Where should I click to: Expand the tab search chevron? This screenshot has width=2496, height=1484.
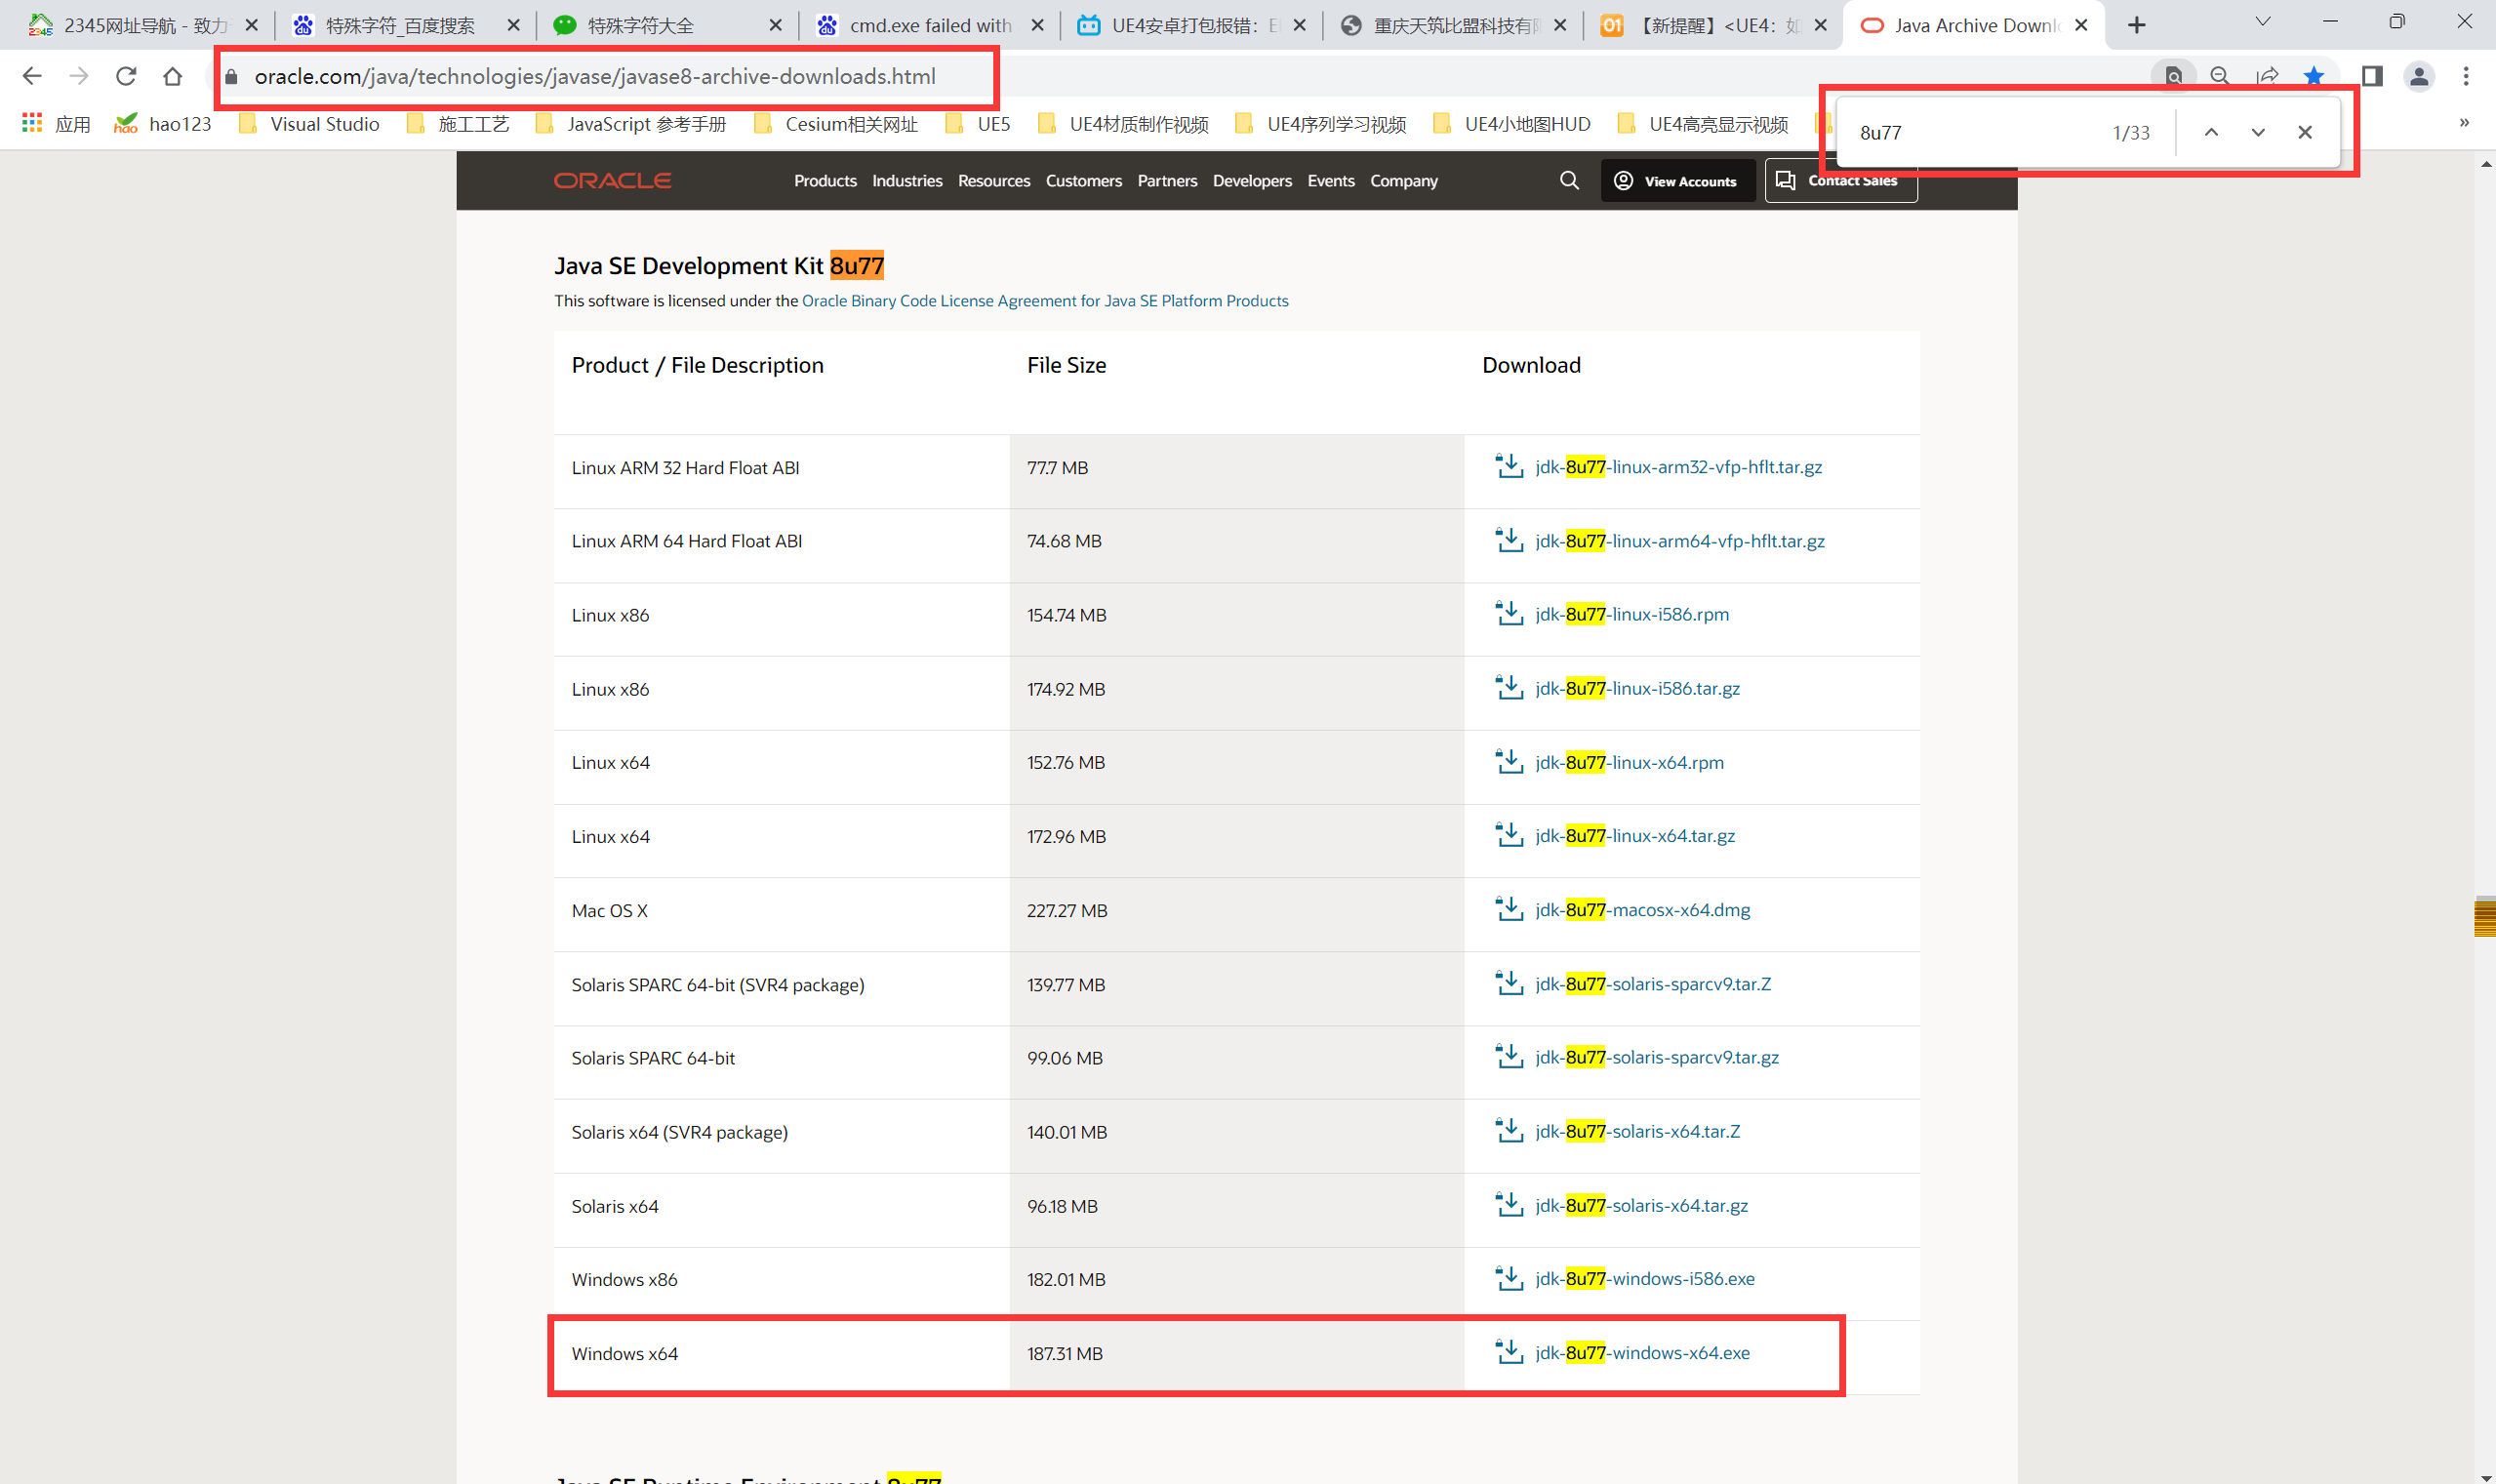pos(2263,22)
